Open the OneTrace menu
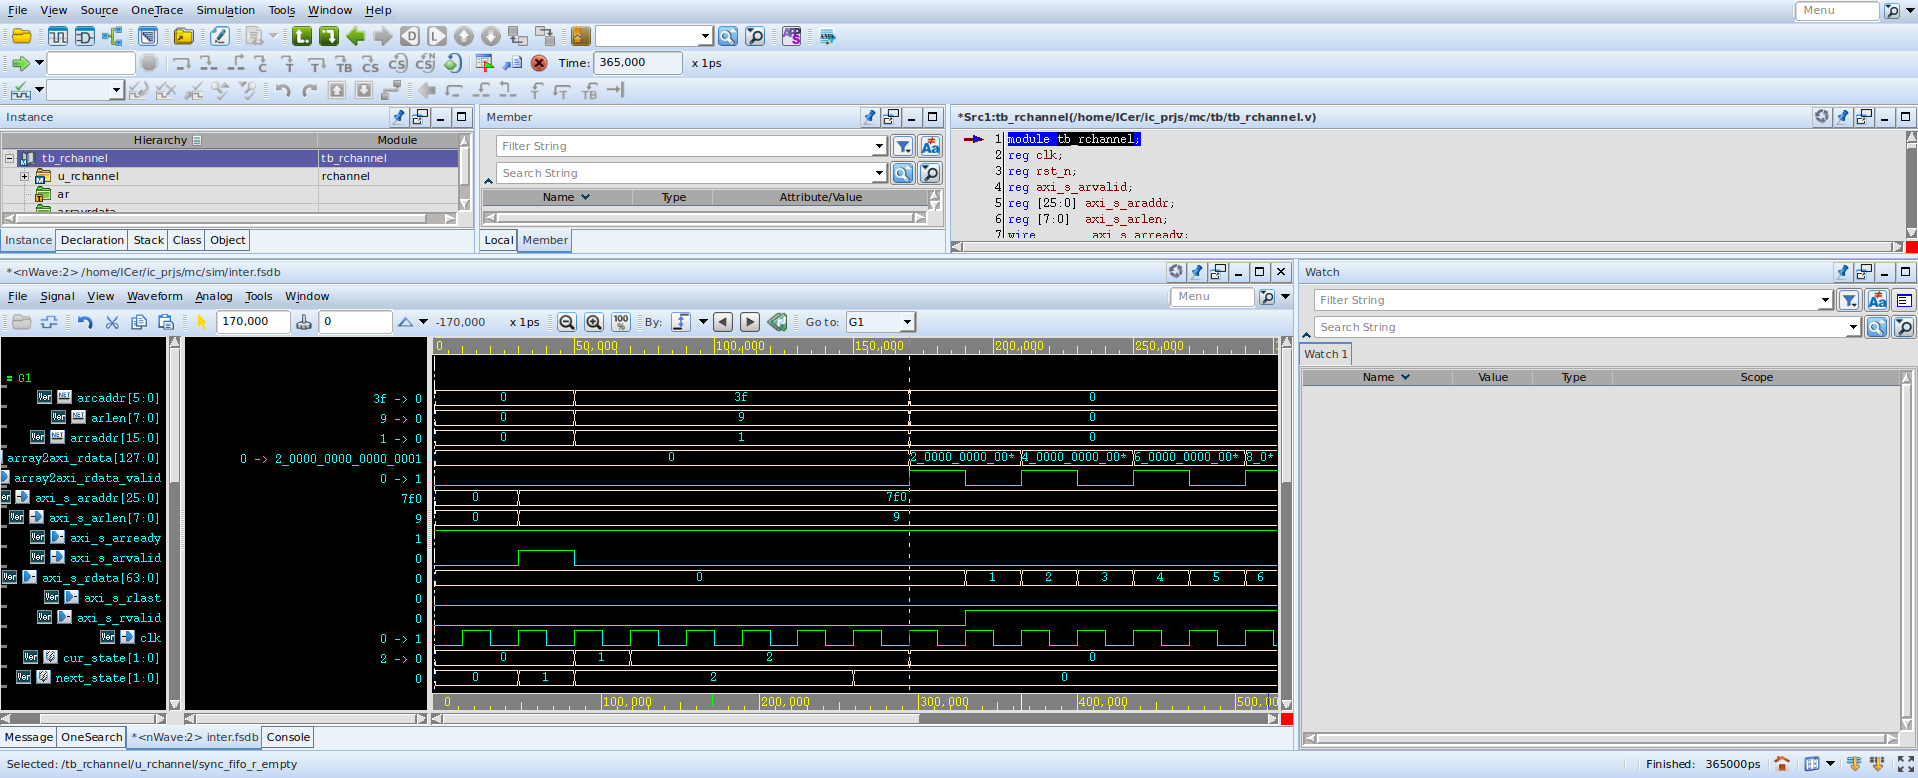This screenshot has height=778, width=1918. click(x=157, y=10)
